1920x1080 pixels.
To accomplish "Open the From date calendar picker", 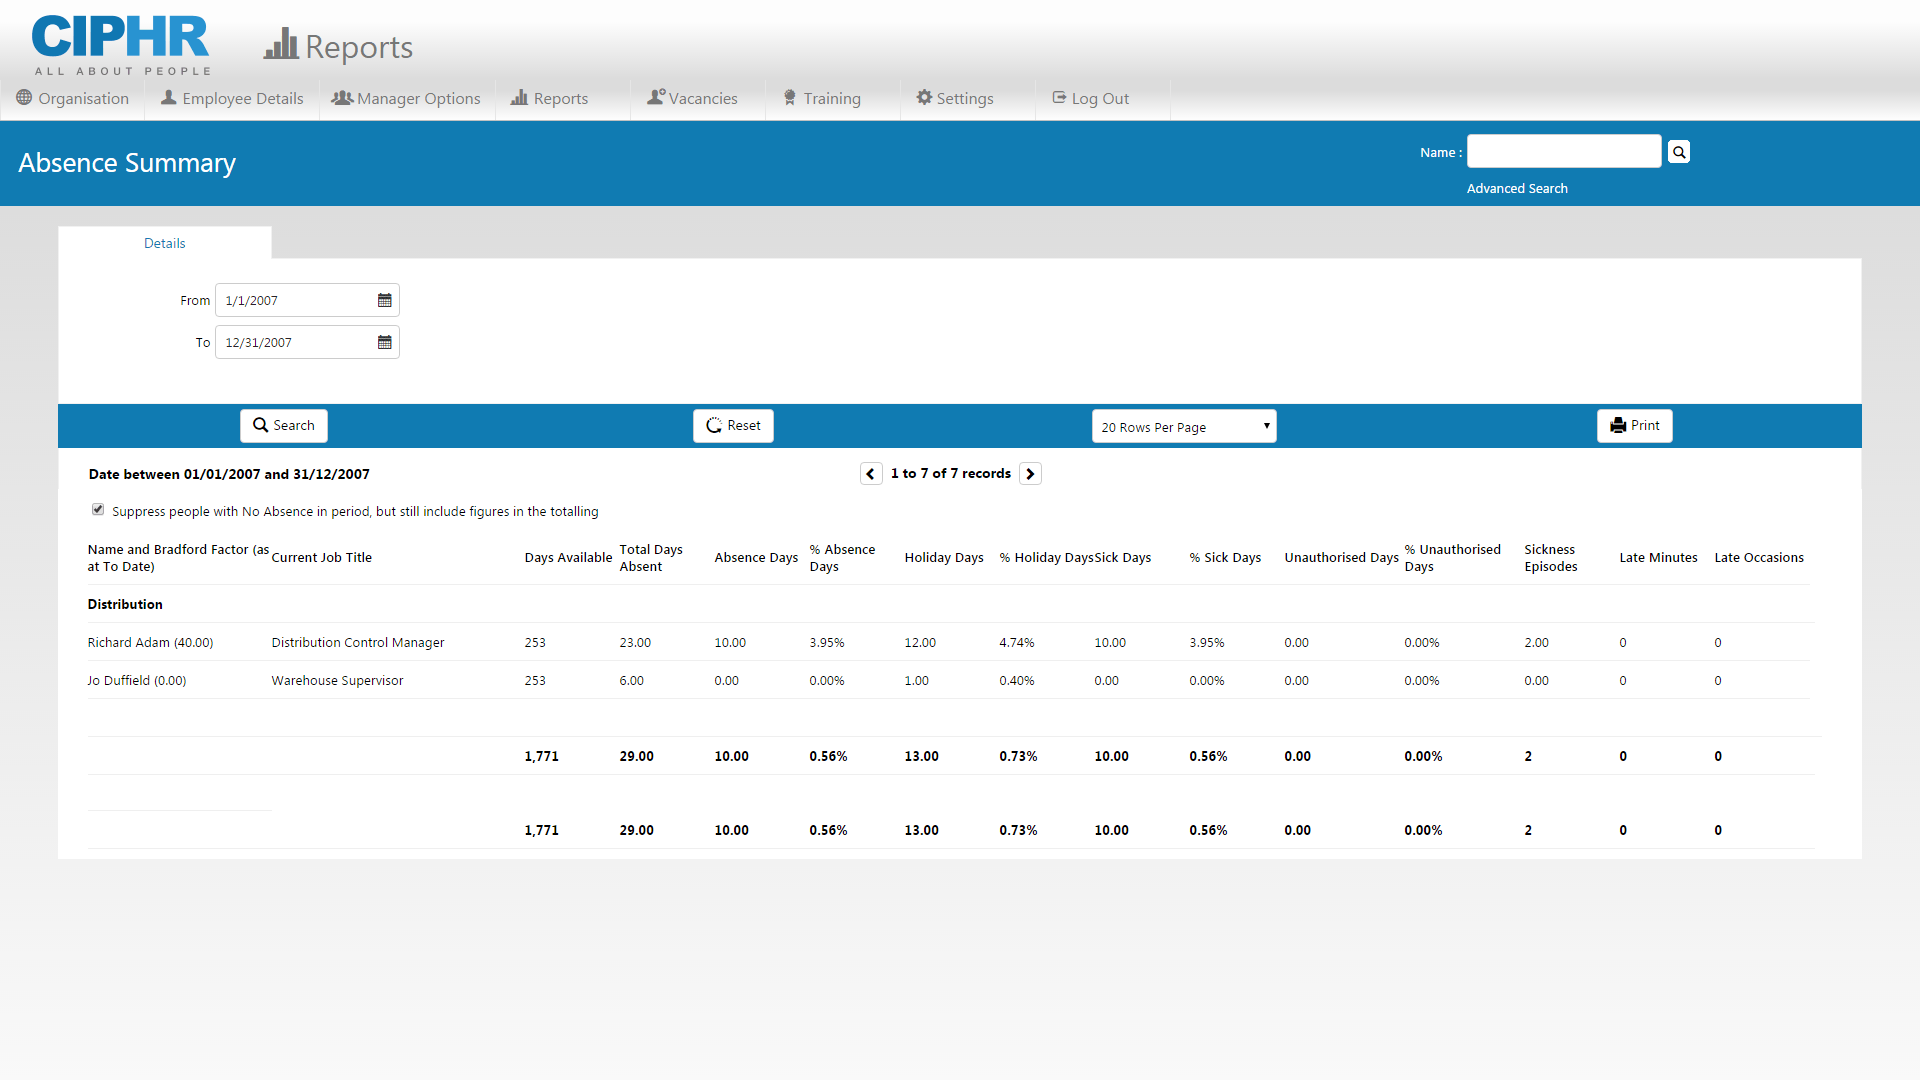I will pos(384,300).
